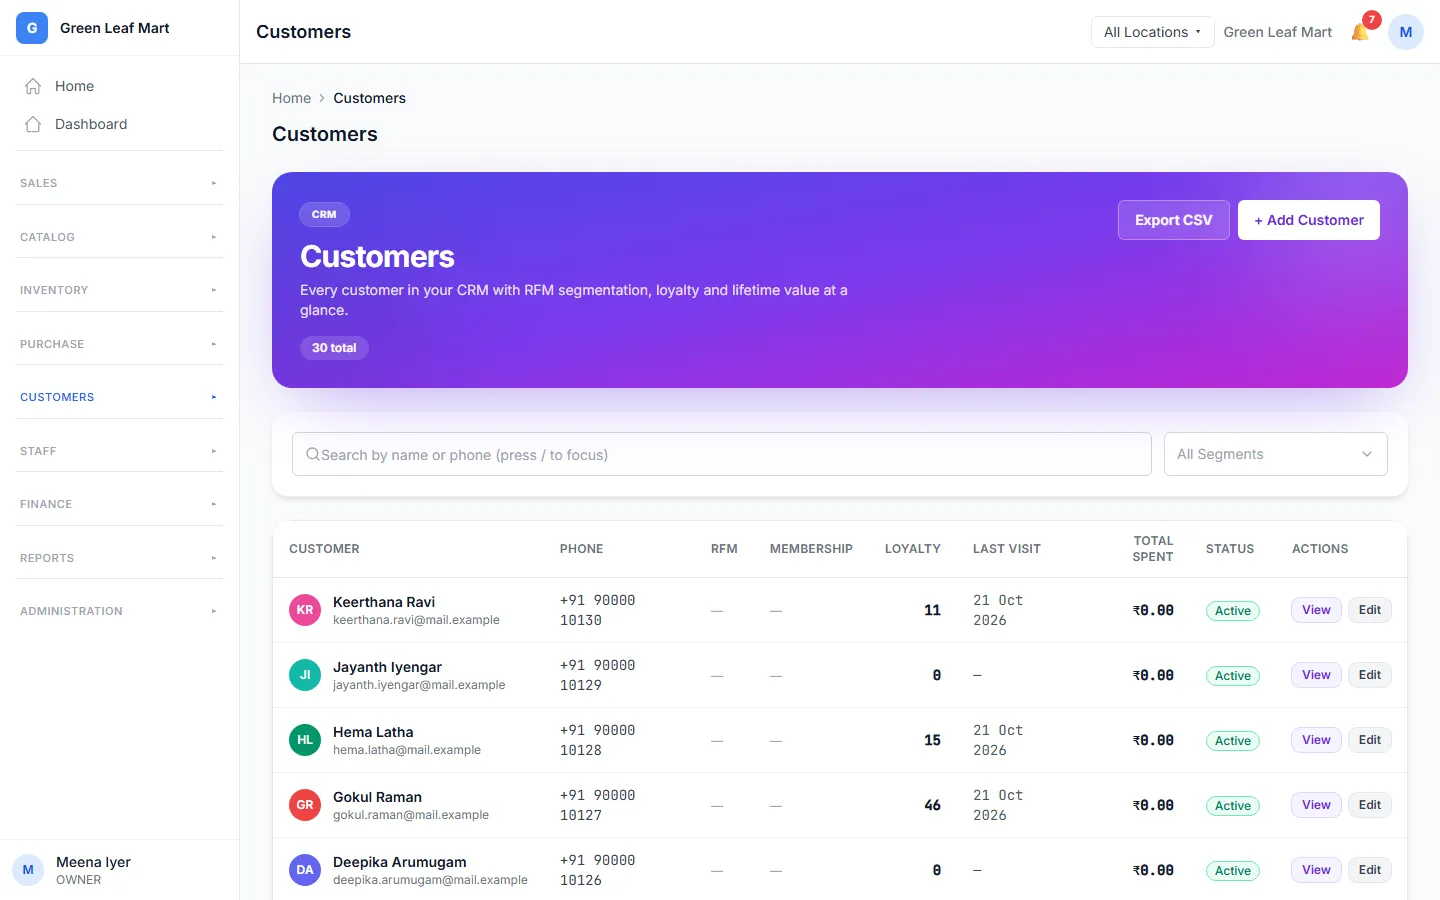View Keerthana Ravi's customer record
1440x900 pixels.
(x=1316, y=610)
